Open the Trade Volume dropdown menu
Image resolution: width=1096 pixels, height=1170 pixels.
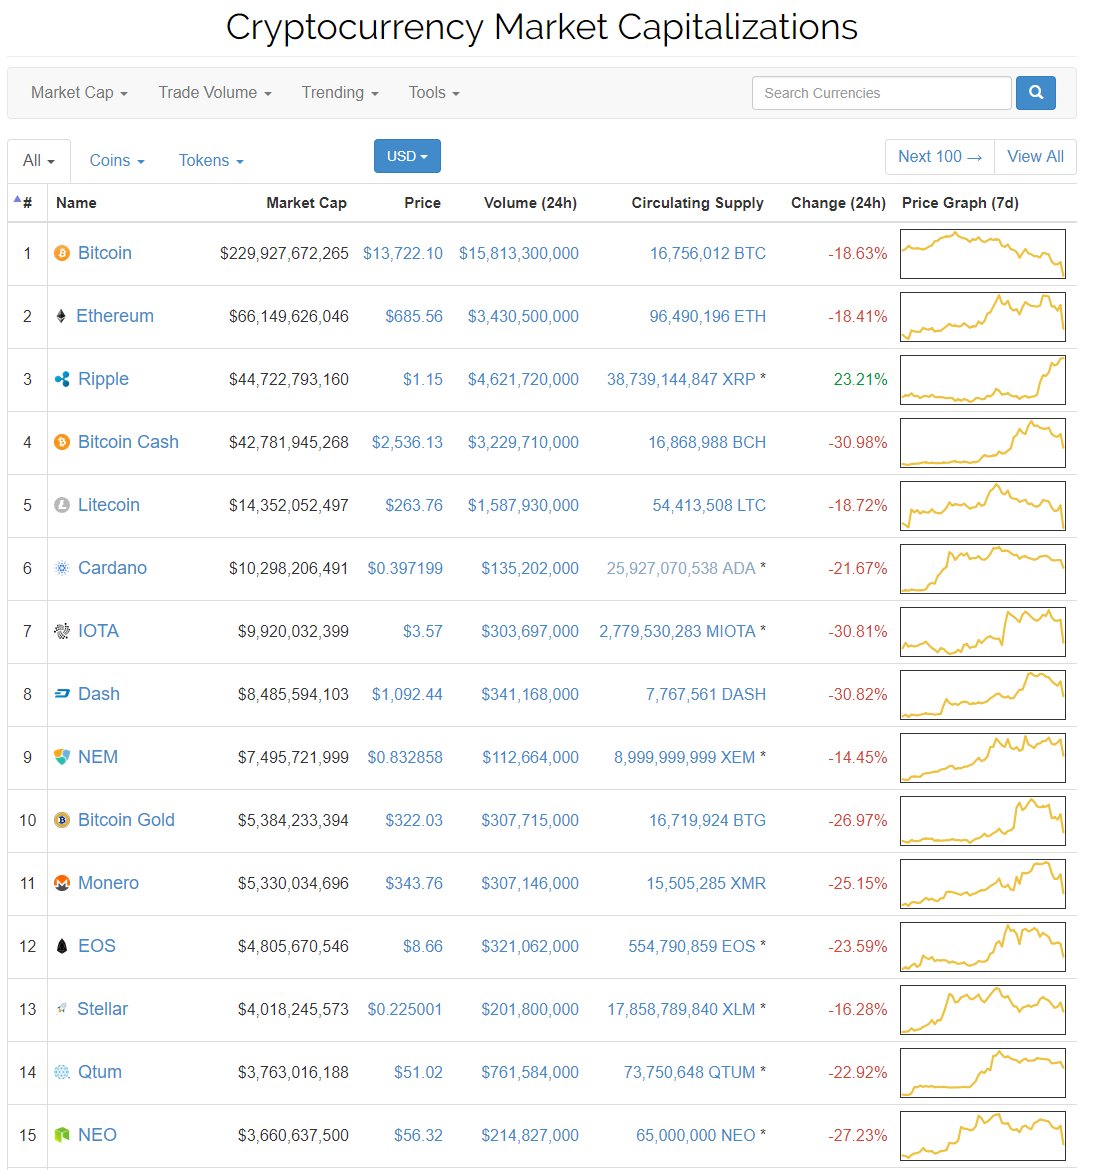point(215,93)
